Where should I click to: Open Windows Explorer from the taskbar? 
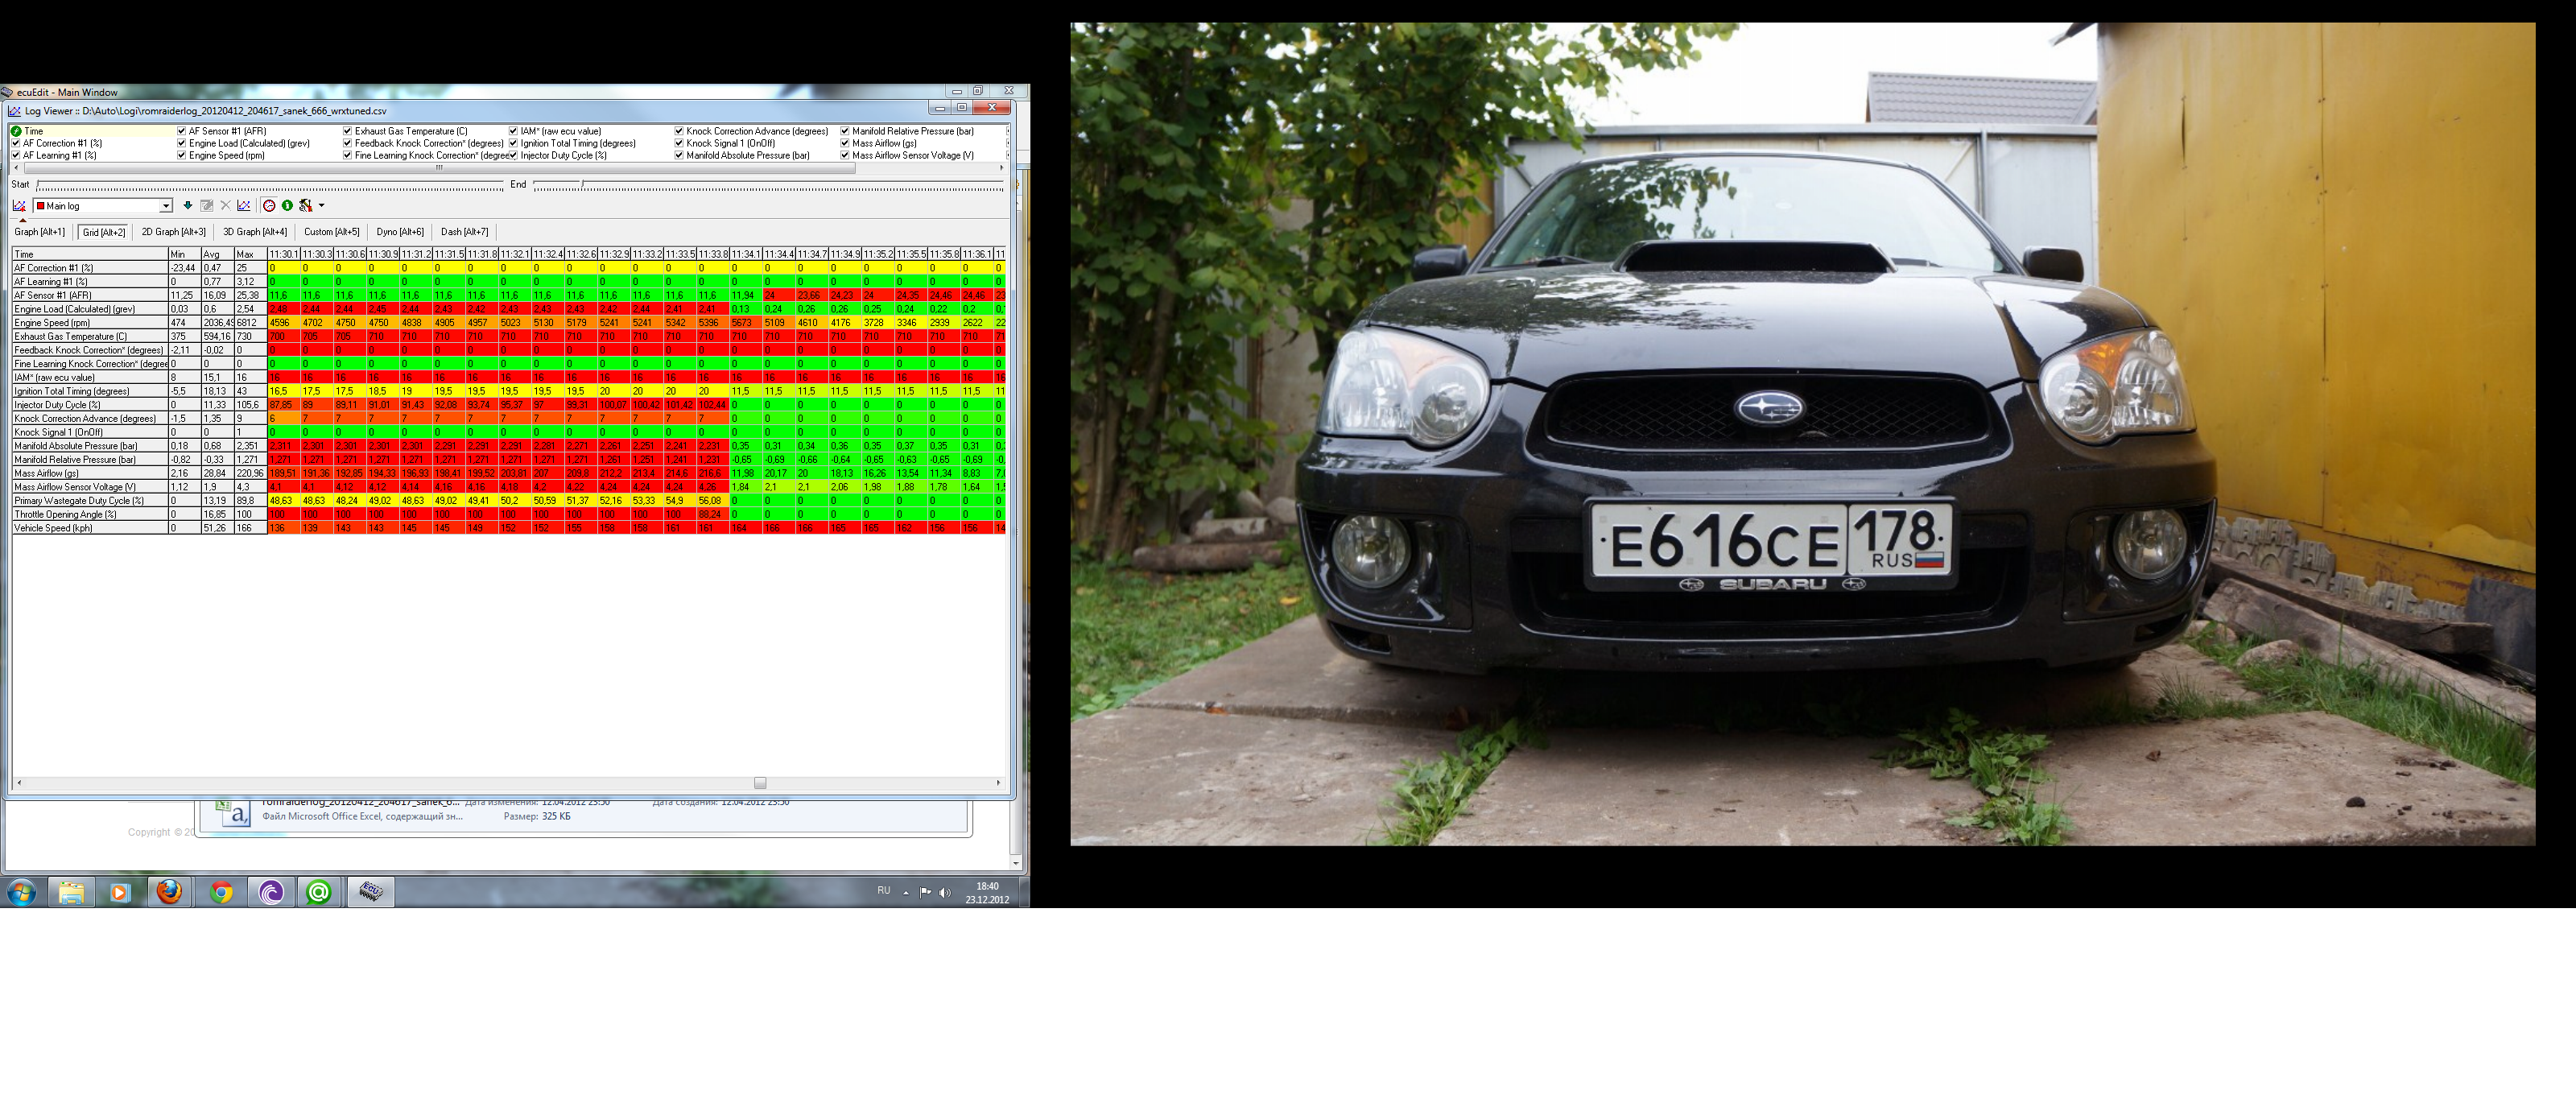coord(71,892)
